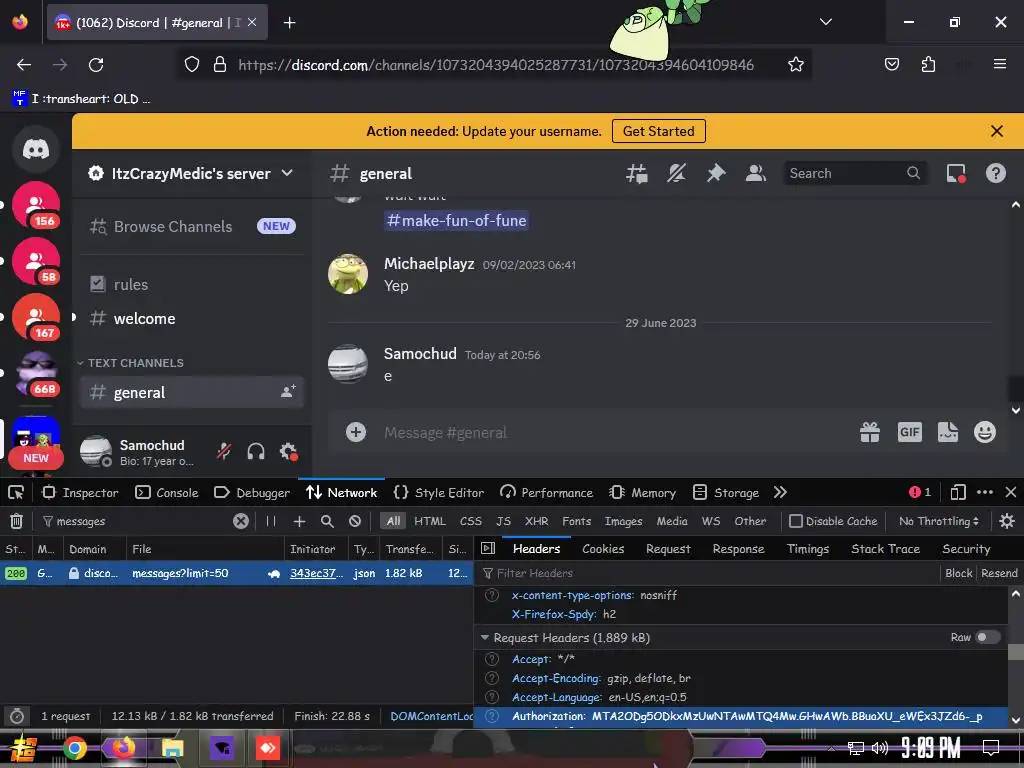Toggle deafen headphones

(x=256, y=451)
